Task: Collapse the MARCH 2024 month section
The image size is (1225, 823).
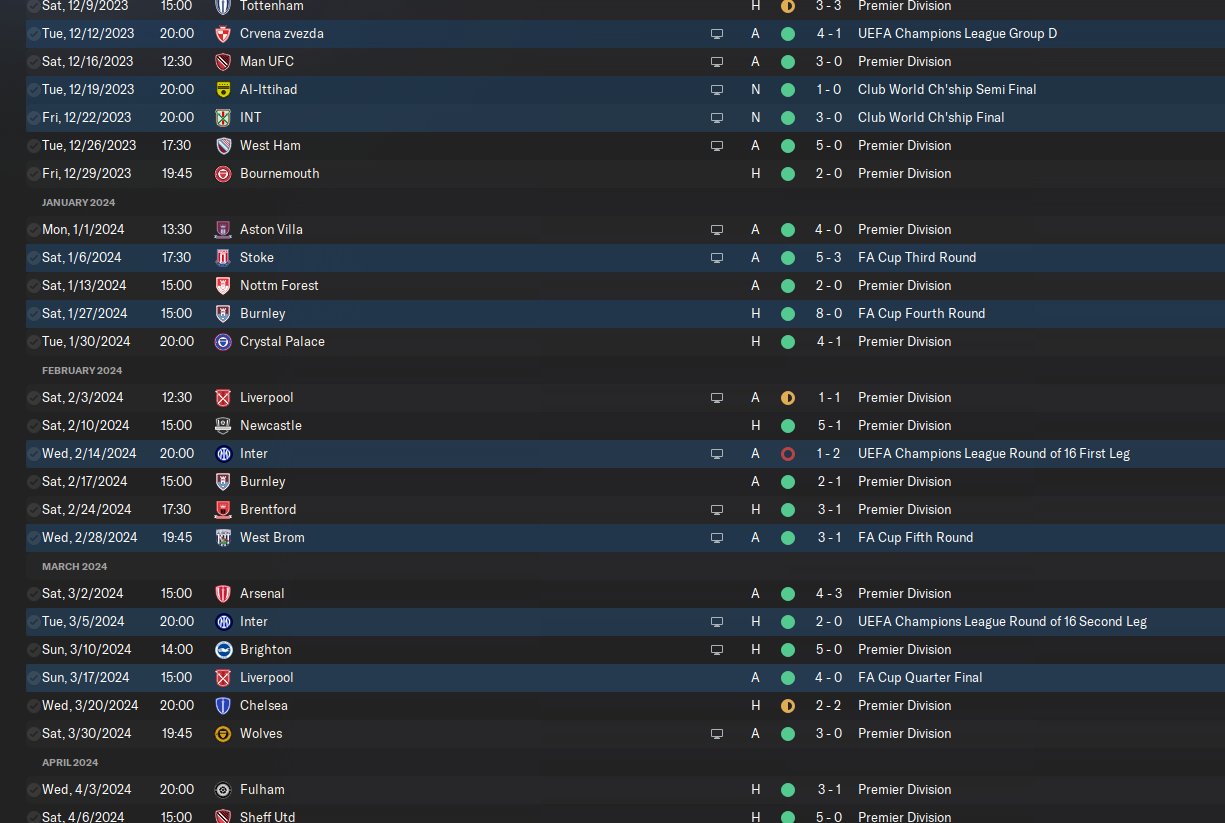Action: coord(75,567)
